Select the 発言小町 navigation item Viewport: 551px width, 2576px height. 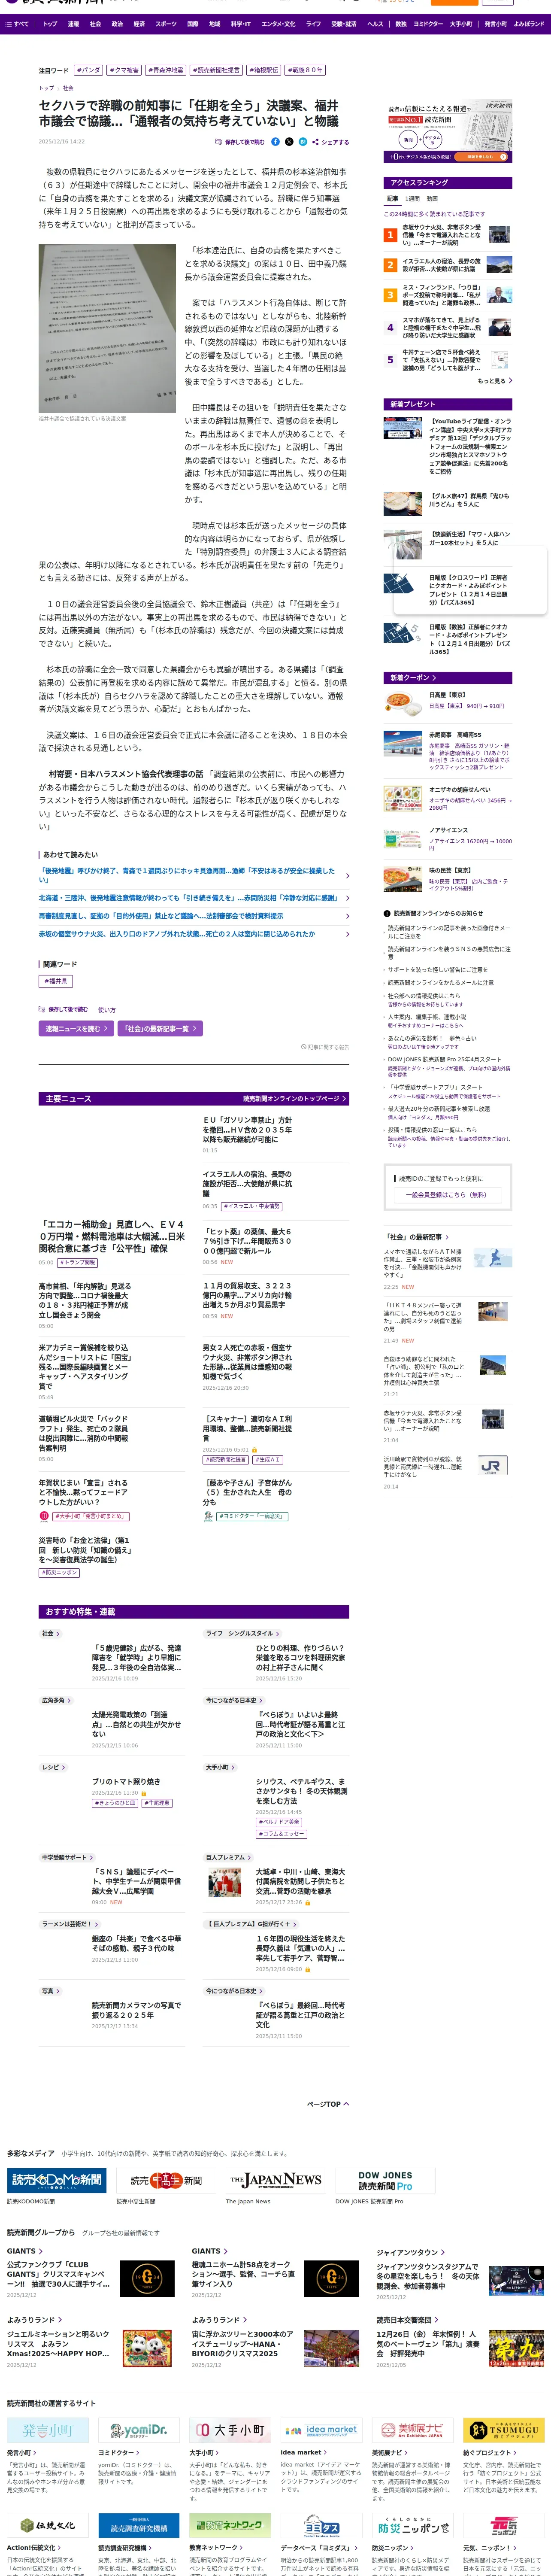pyautogui.click(x=497, y=23)
